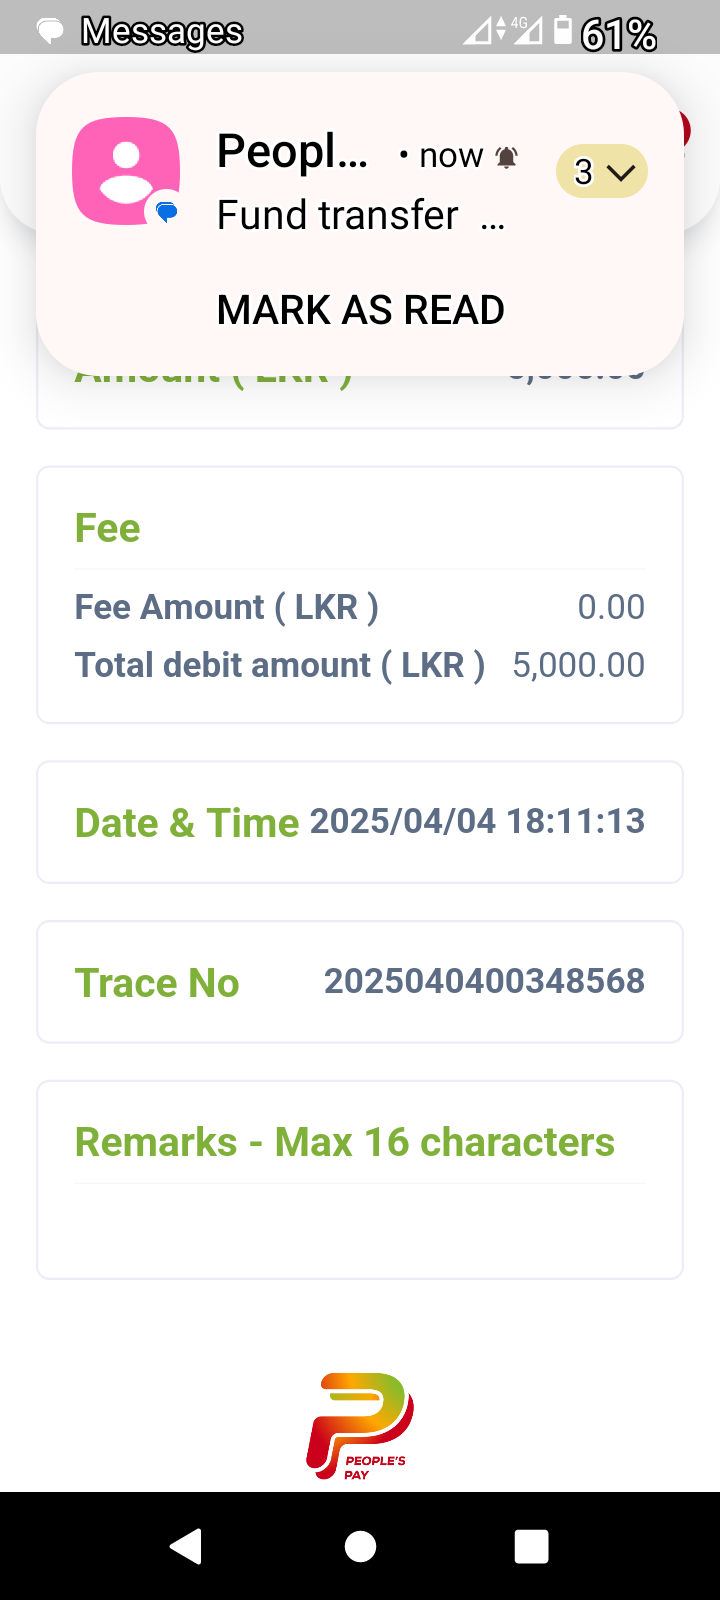Tap the battery icon in status bar
Screen dimensions: 720x1600
(563, 31)
